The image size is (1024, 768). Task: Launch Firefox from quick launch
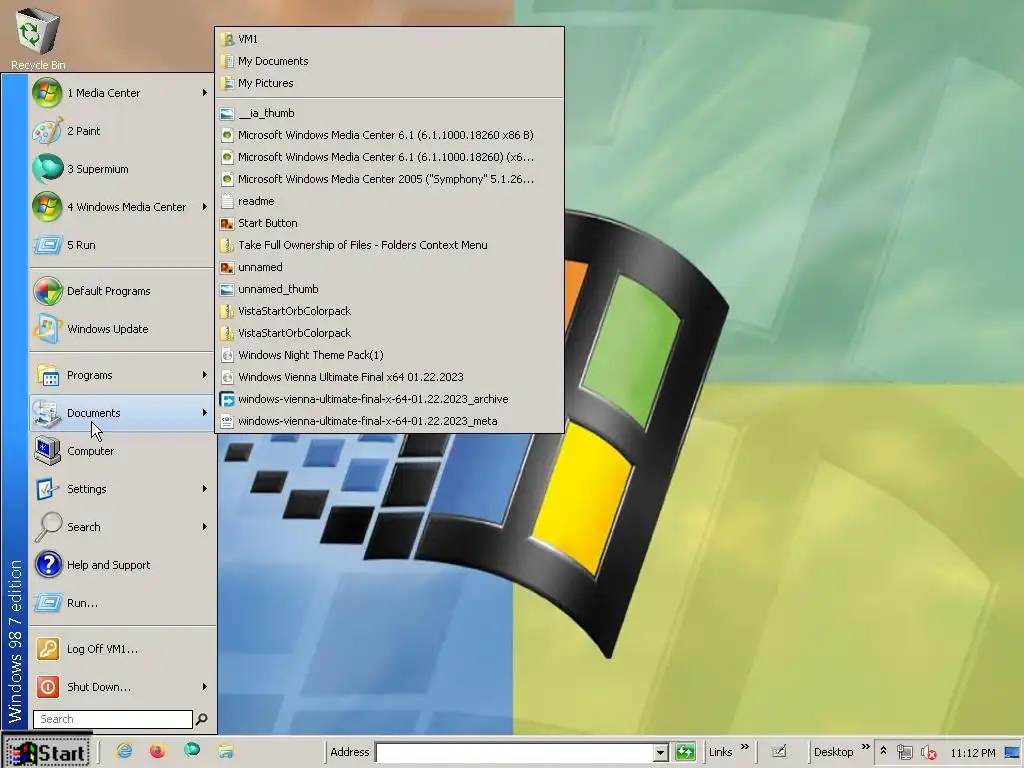click(x=157, y=752)
